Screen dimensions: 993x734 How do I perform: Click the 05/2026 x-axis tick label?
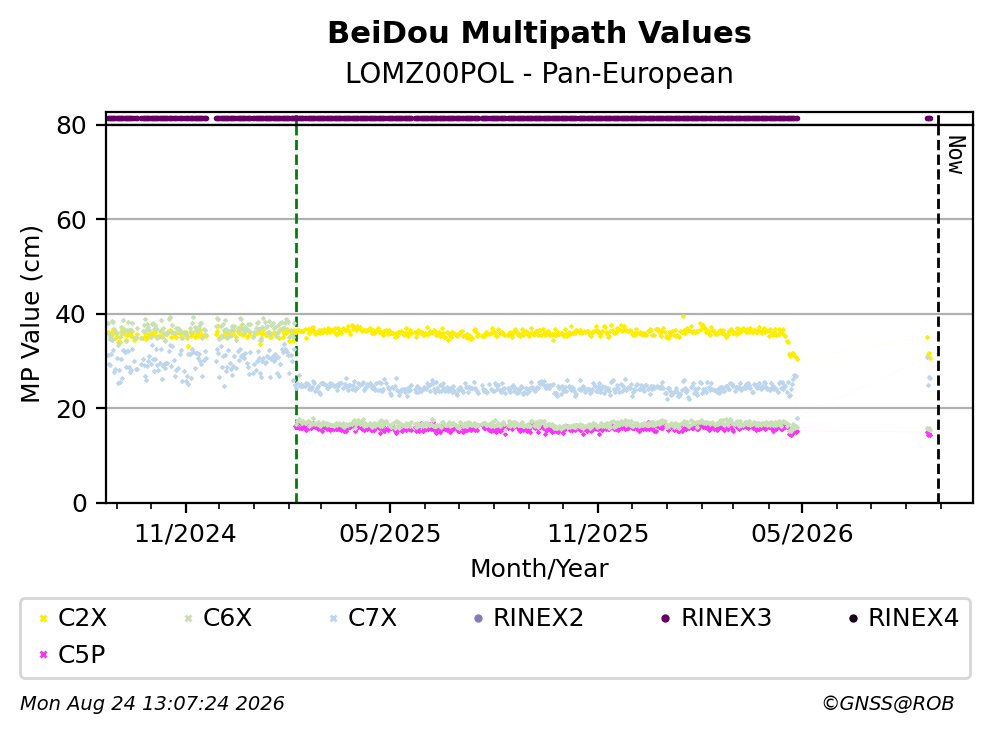(802, 534)
